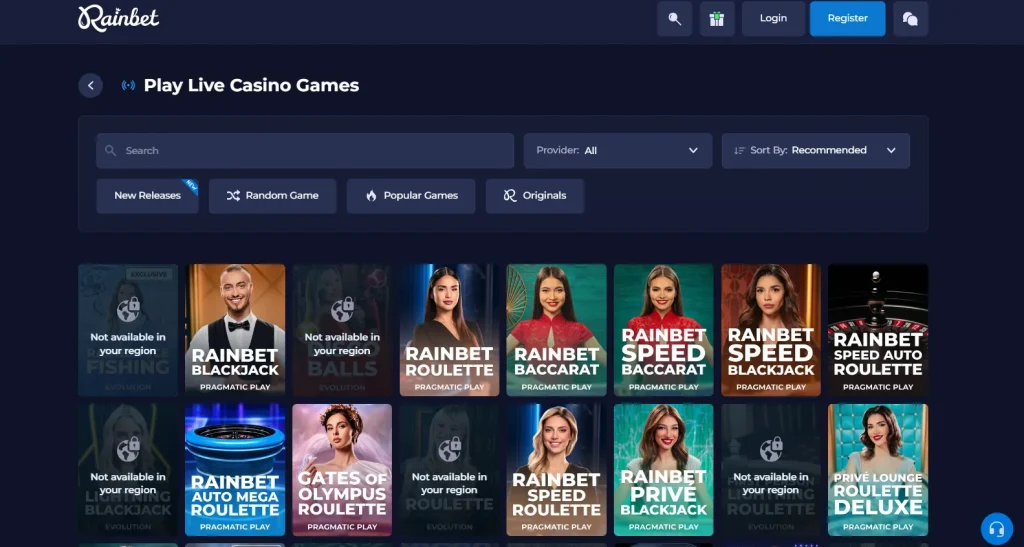Viewport: 1024px width, 547px height.
Task: Expand the Sort By dropdown chevron
Action: pyautogui.click(x=891, y=151)
